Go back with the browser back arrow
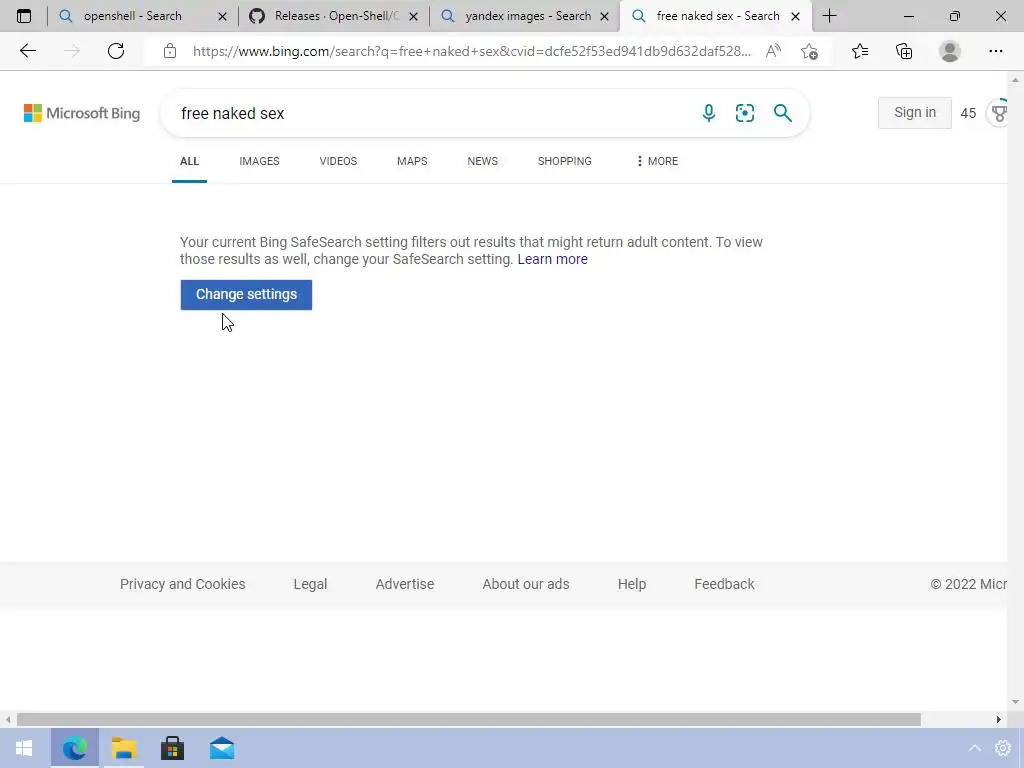 click(28, 51)
